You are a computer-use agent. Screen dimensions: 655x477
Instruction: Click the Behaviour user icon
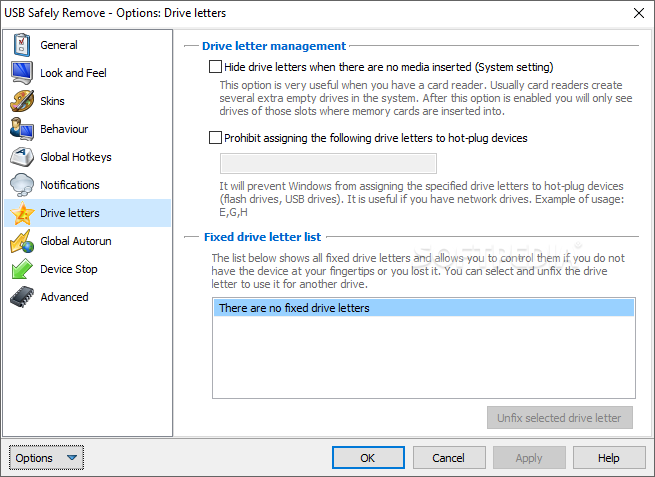[x=22, y=129]
